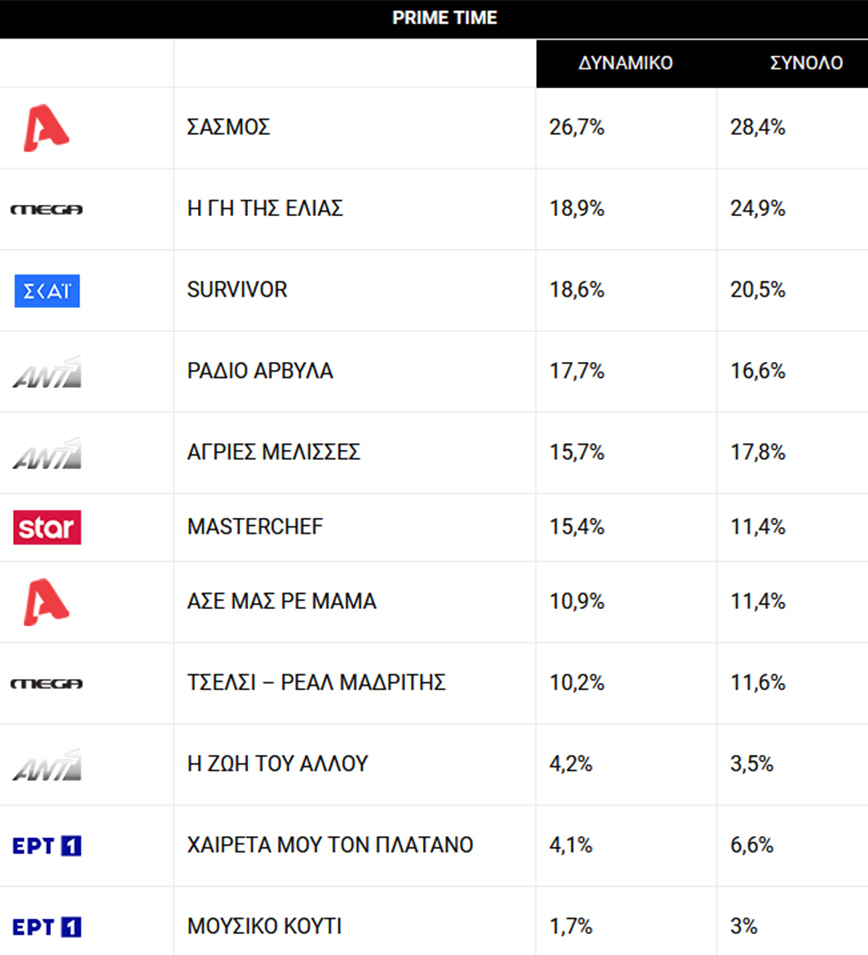Screen dimensions: 868x955
Task: Click the Alpha logo beside ΣΑΣΜΟΣ
Action: 46,128
